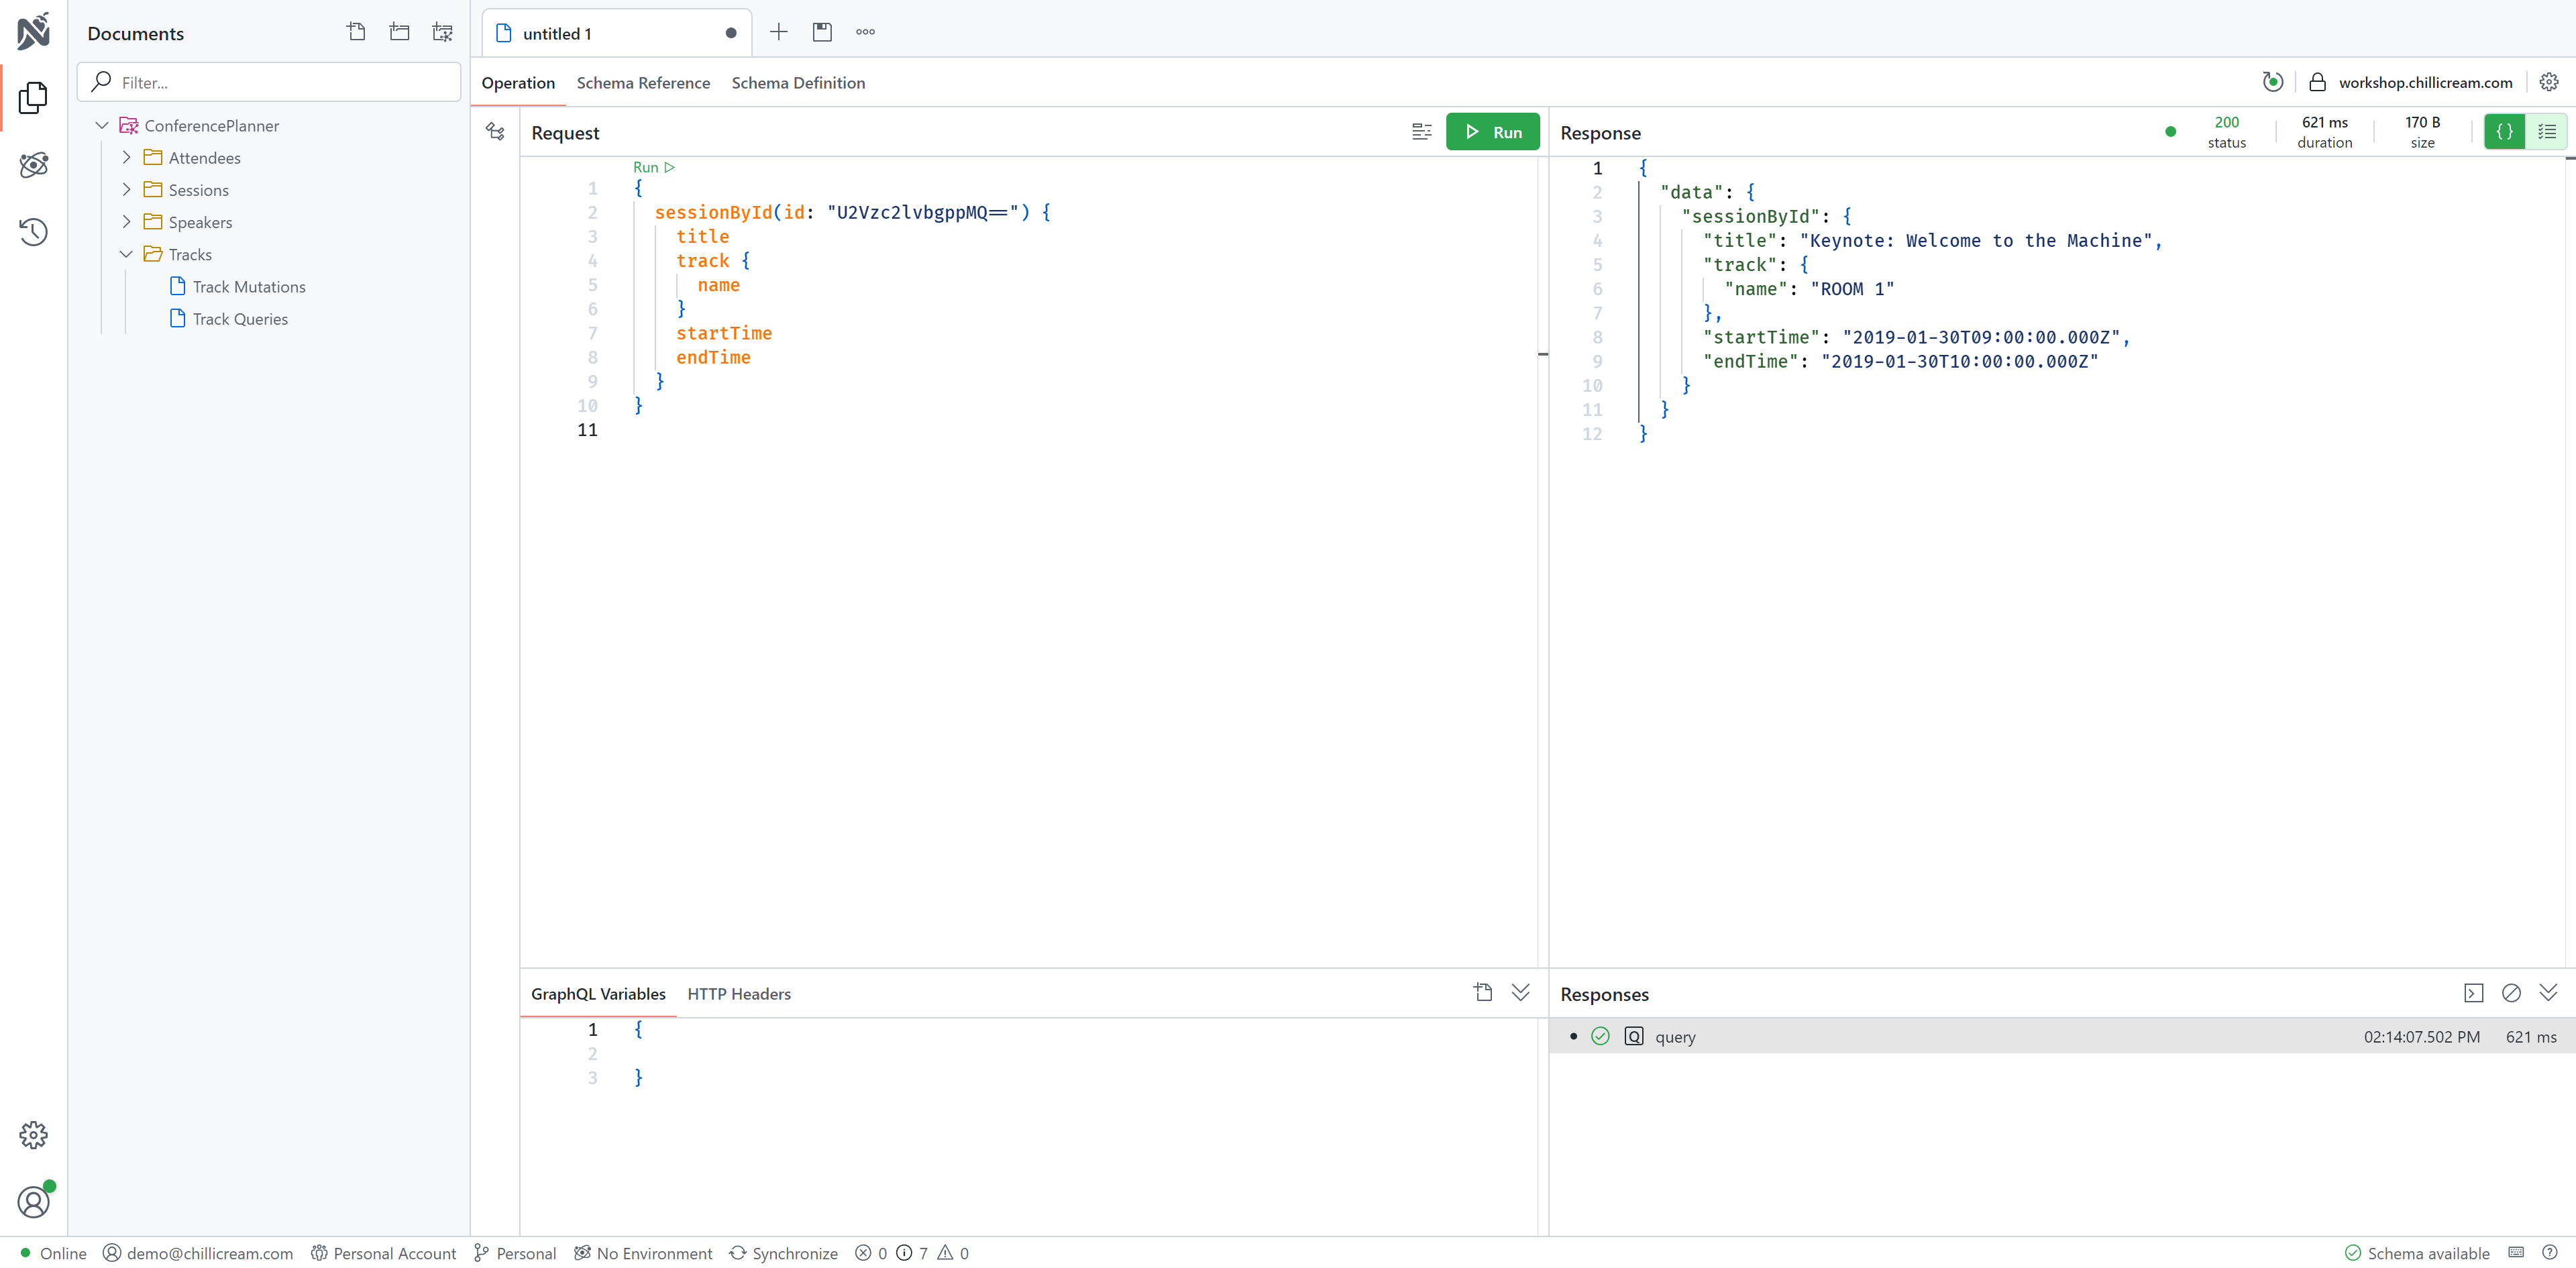Click Synchronize in the status bar
Image resolution: width=2576 pixels, height=1268 pixels.
click(784, 1253)
